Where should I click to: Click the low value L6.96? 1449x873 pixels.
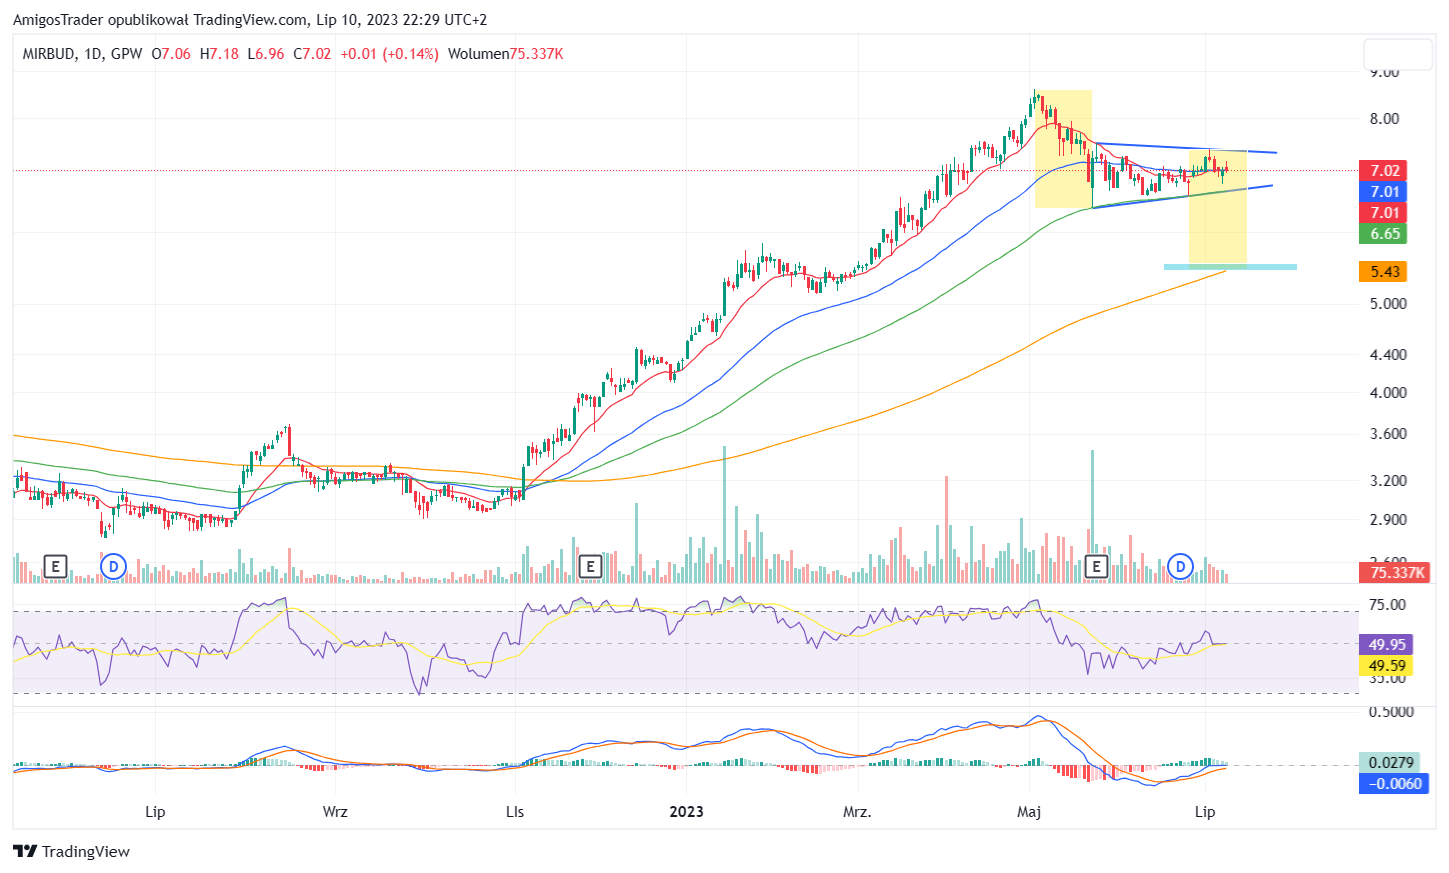[266, 54]
